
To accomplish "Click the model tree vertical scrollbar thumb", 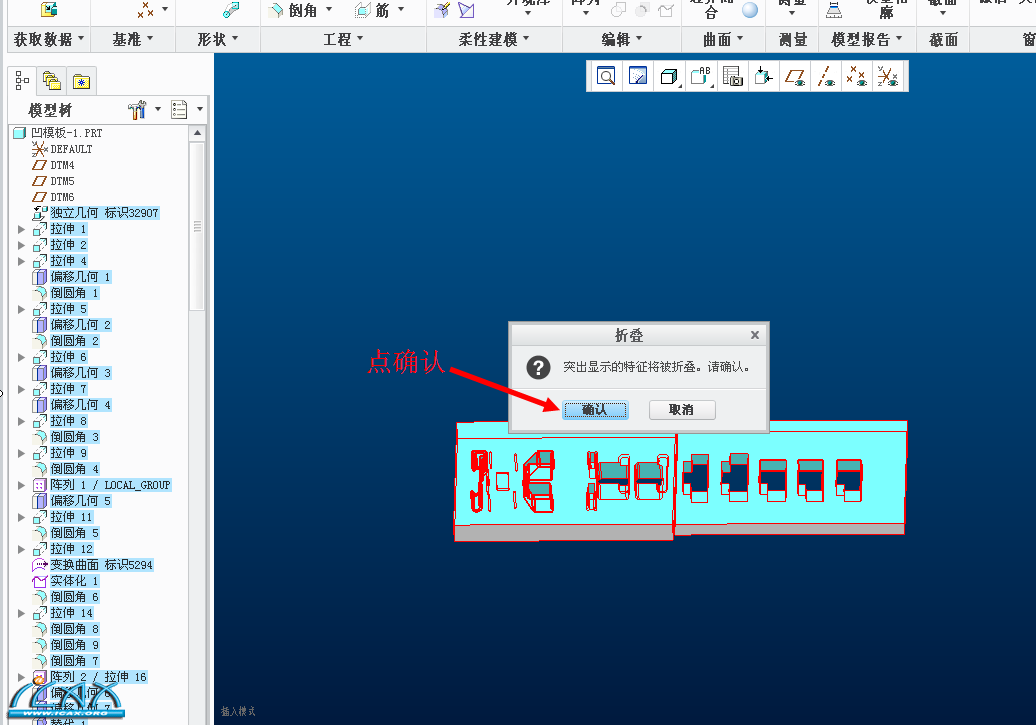I will (197, 227).
